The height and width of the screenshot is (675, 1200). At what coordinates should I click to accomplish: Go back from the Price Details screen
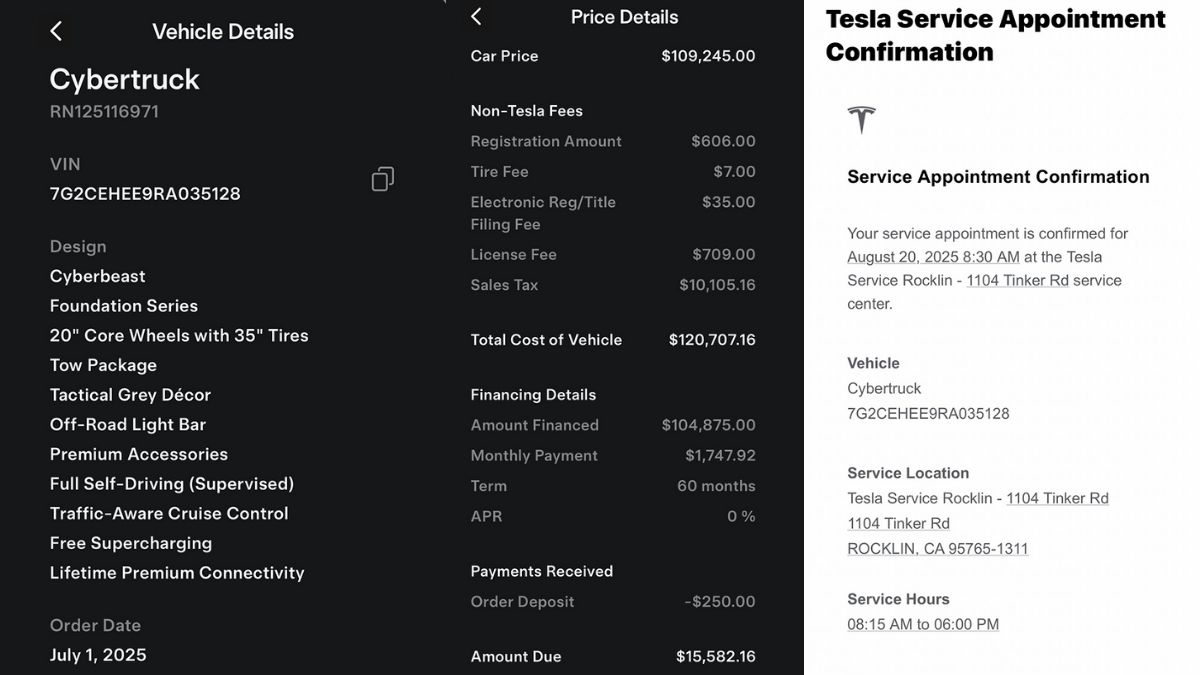pyautogui.click(x=476, y=16)
